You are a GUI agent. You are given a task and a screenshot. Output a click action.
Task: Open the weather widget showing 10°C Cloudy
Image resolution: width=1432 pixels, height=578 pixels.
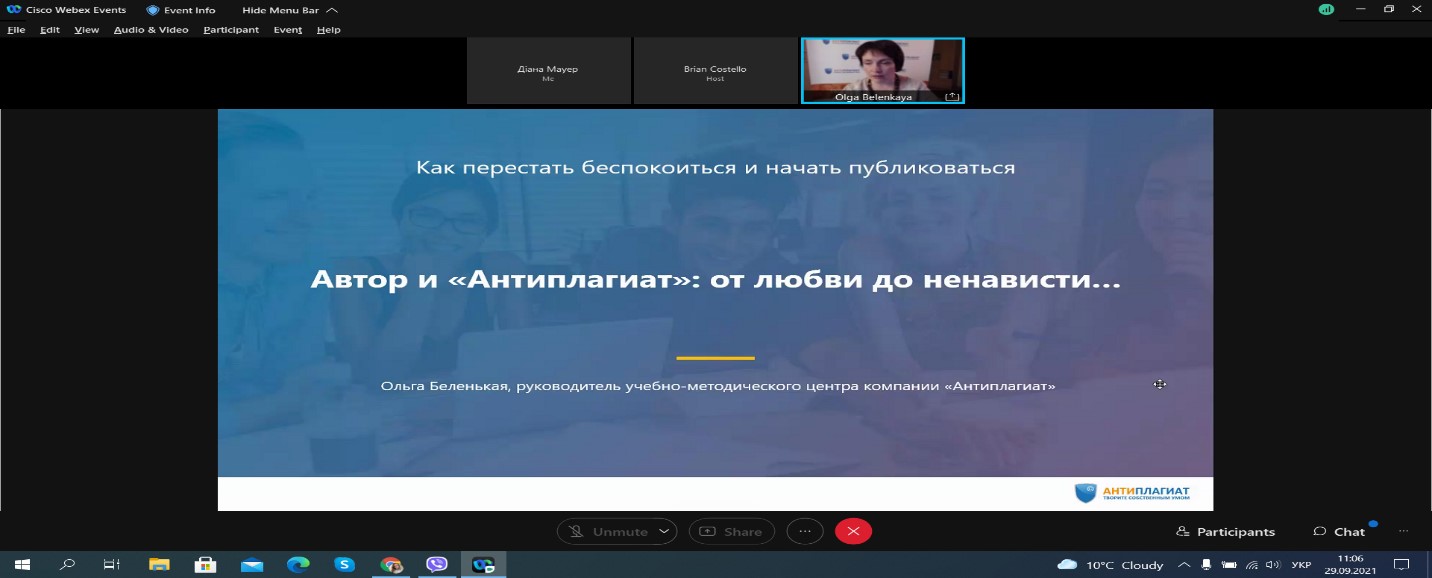point(1111,565)
